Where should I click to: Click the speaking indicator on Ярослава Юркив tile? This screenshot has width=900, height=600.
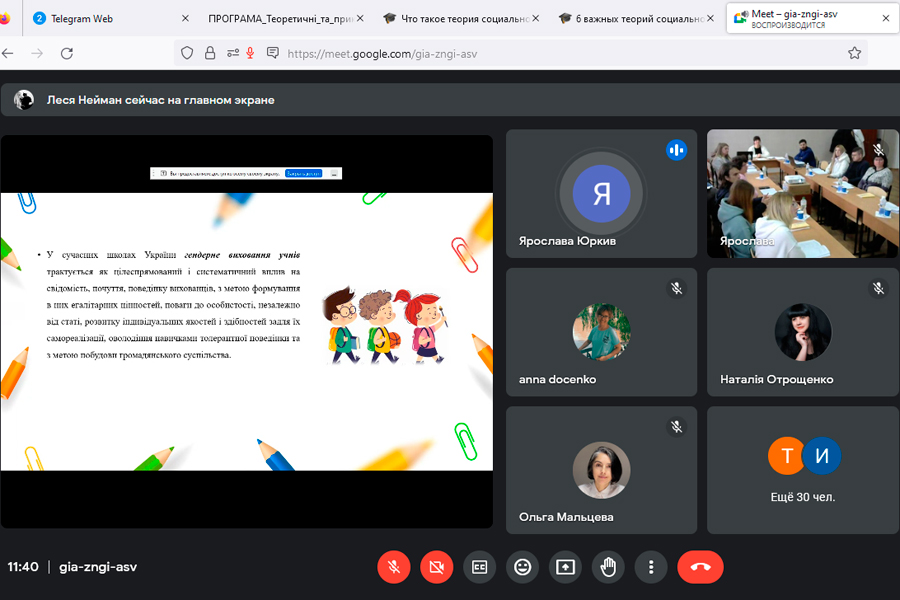tap(676, 150)
